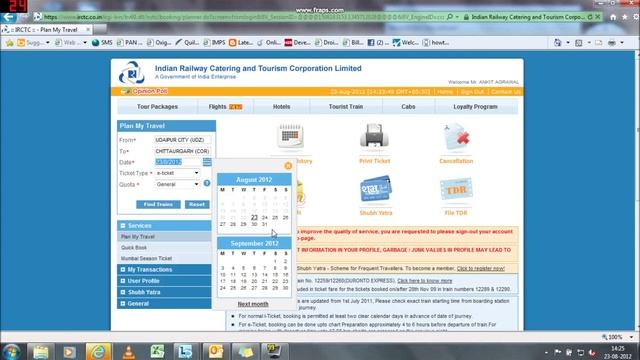This screenshot has height=360, width=640.
Task: Click the PAN bookmark
Action: point(129,42)
